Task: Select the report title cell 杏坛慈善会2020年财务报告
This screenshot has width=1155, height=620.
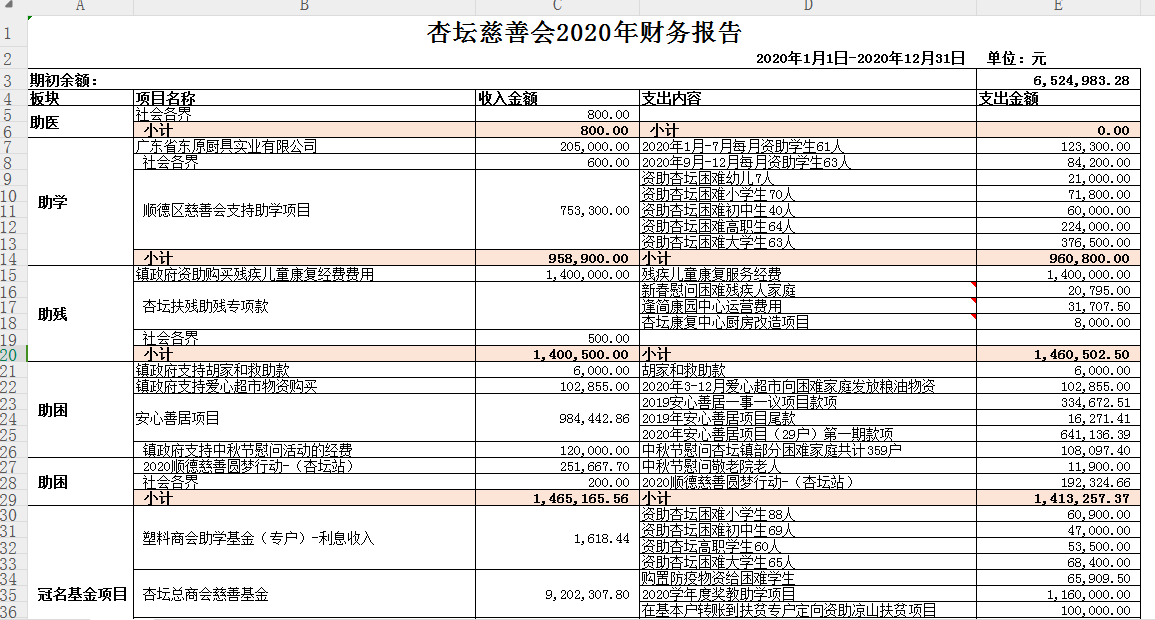Action: pos(584,33)
